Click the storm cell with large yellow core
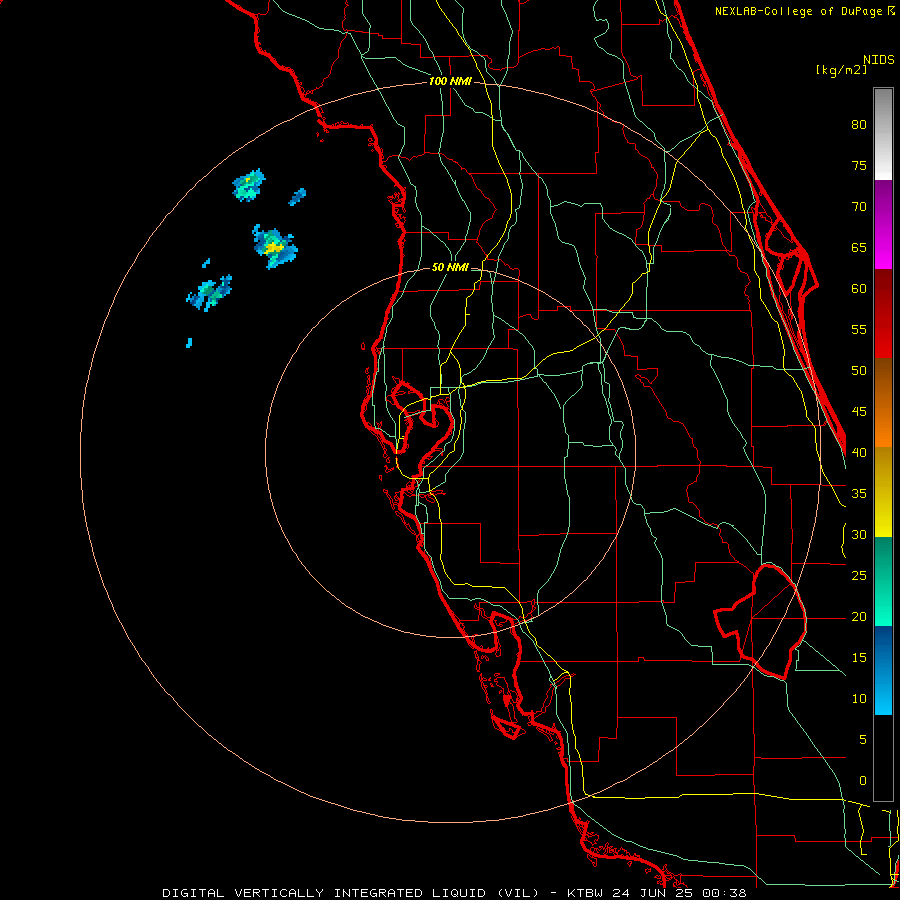The image size is (900, 900). point(275,247)
